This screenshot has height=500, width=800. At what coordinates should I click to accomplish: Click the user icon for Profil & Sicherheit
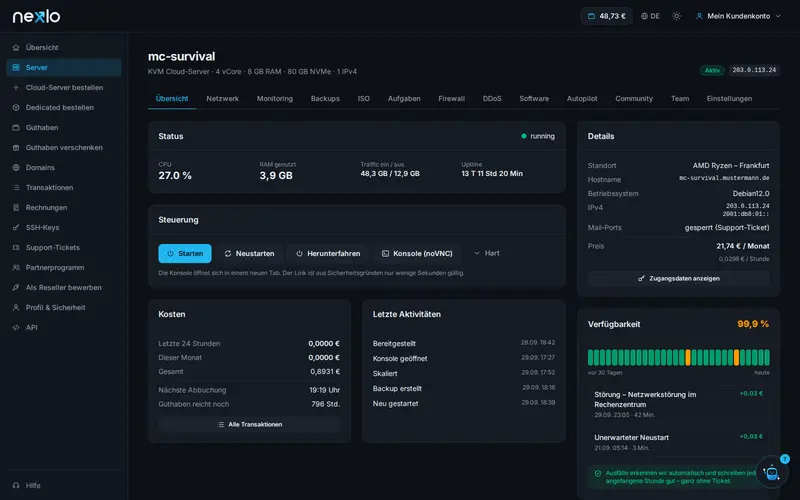point(16,308)
